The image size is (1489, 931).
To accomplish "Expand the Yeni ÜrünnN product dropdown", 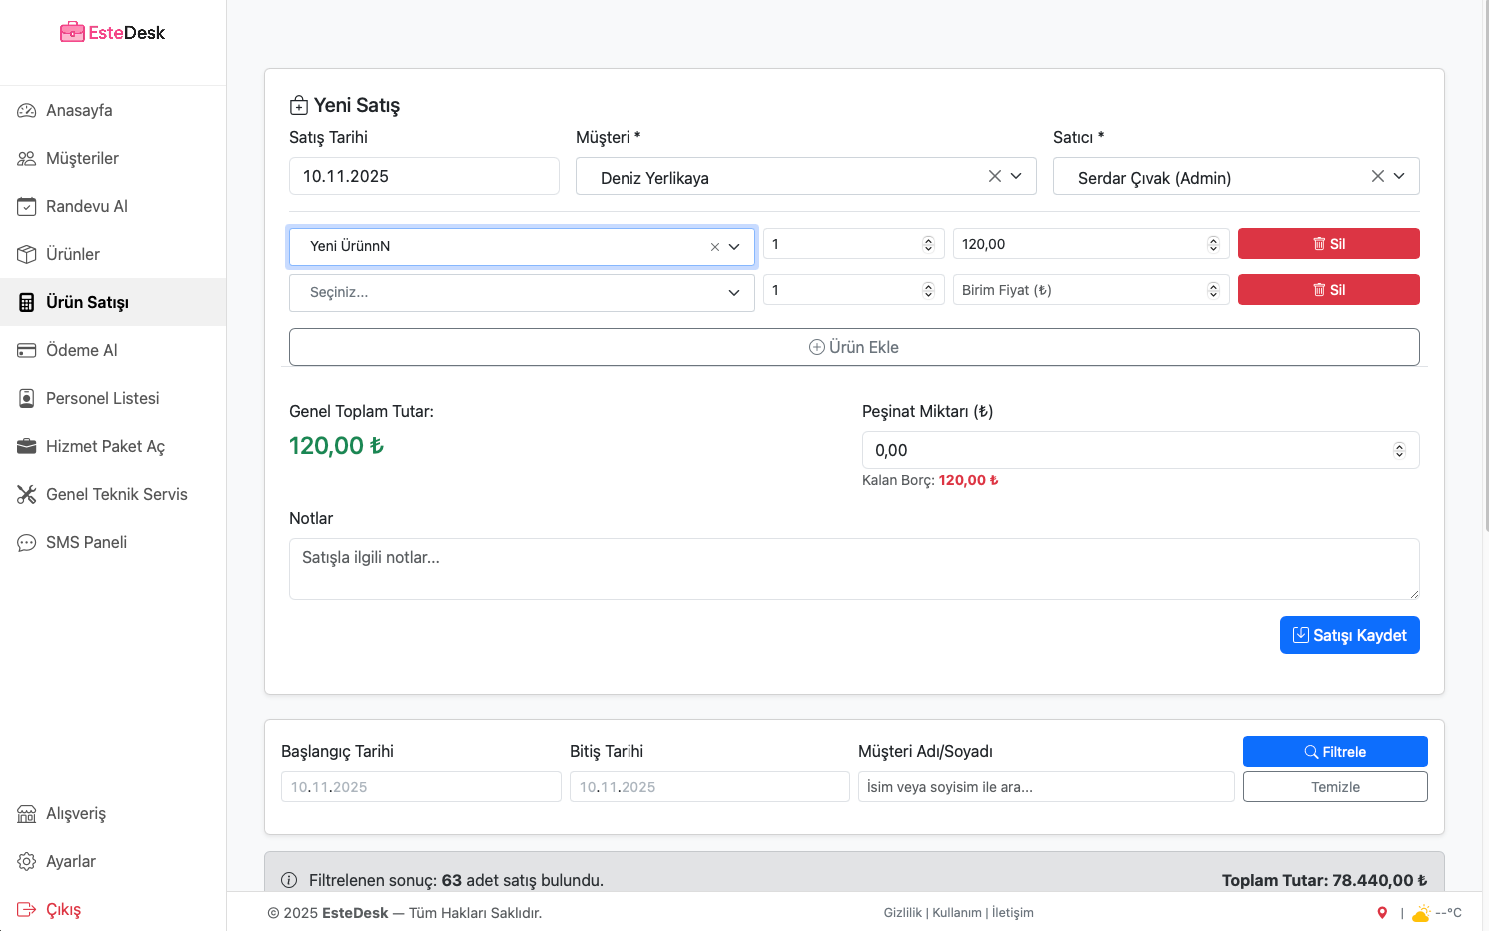I will point(734,247).
